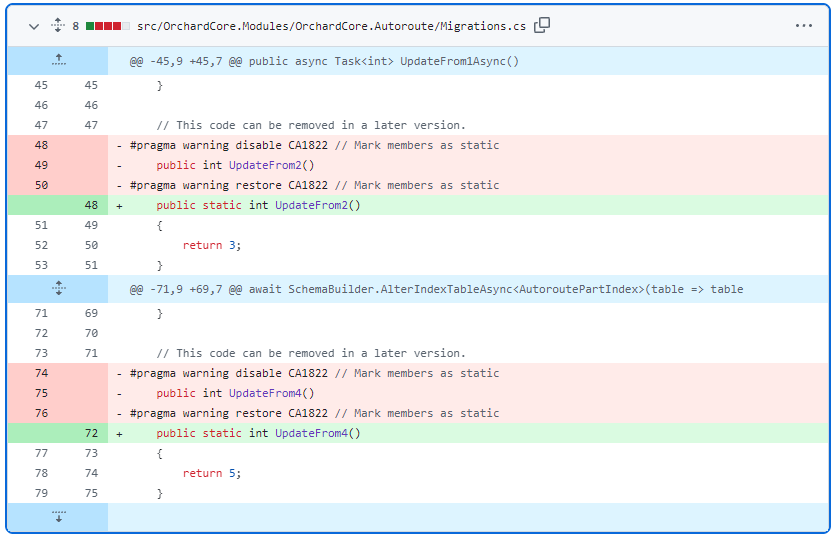Click the comment on line 47
Screen dimensions: 834x537
point(311,125)
